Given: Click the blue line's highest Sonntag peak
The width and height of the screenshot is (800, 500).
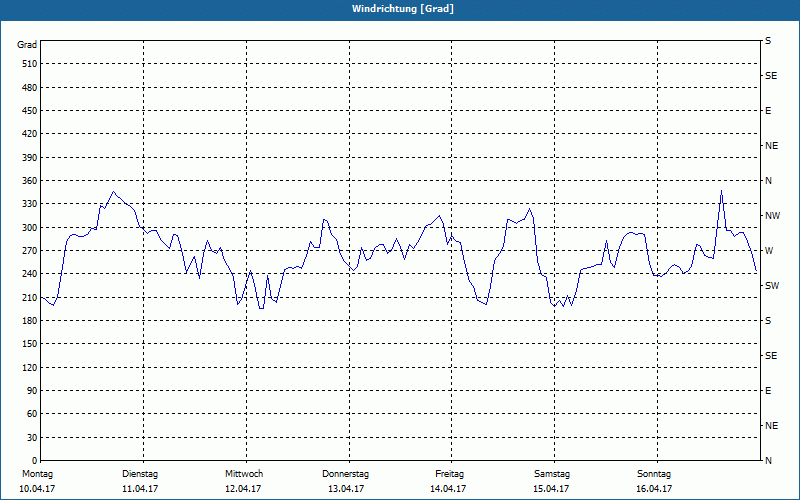Looking at the screenshot, I should 721,191.
